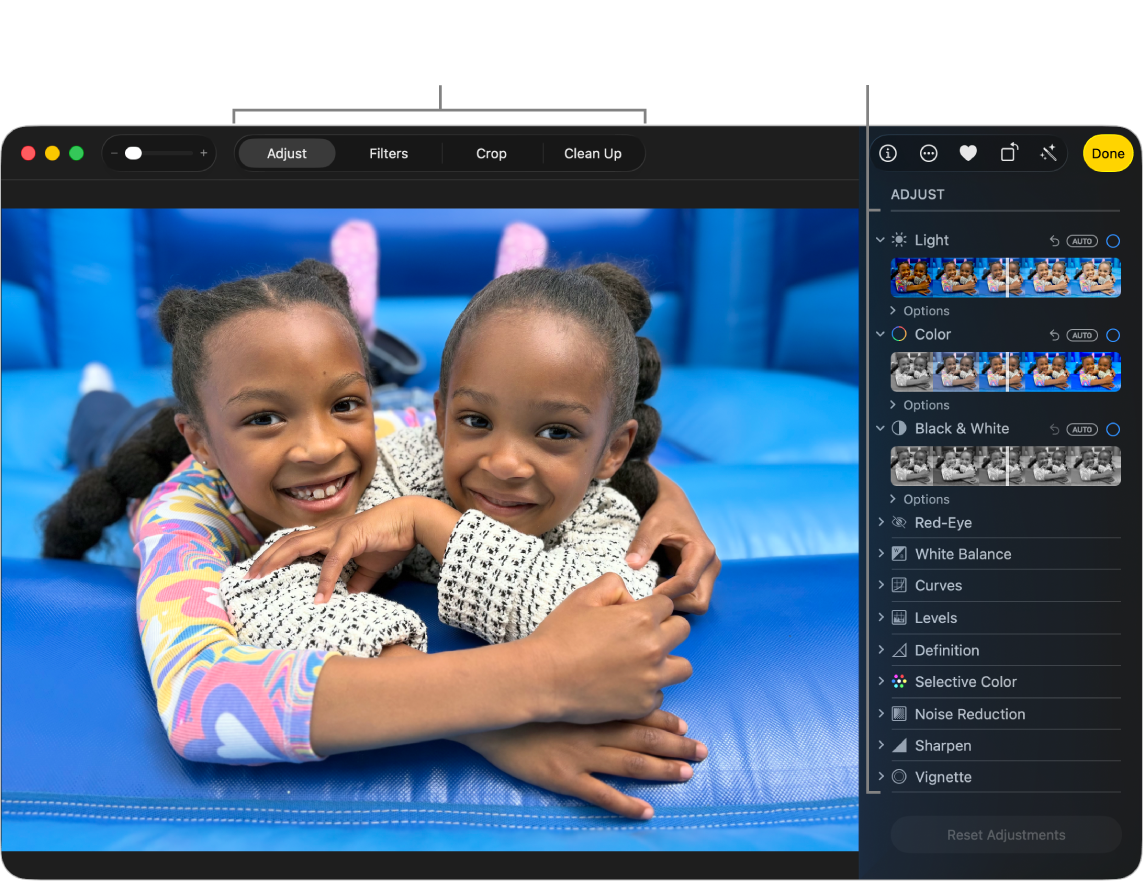Expand the White Balance section
The width and height of the screenshot is (1144, 884).
tap(881, 553)
